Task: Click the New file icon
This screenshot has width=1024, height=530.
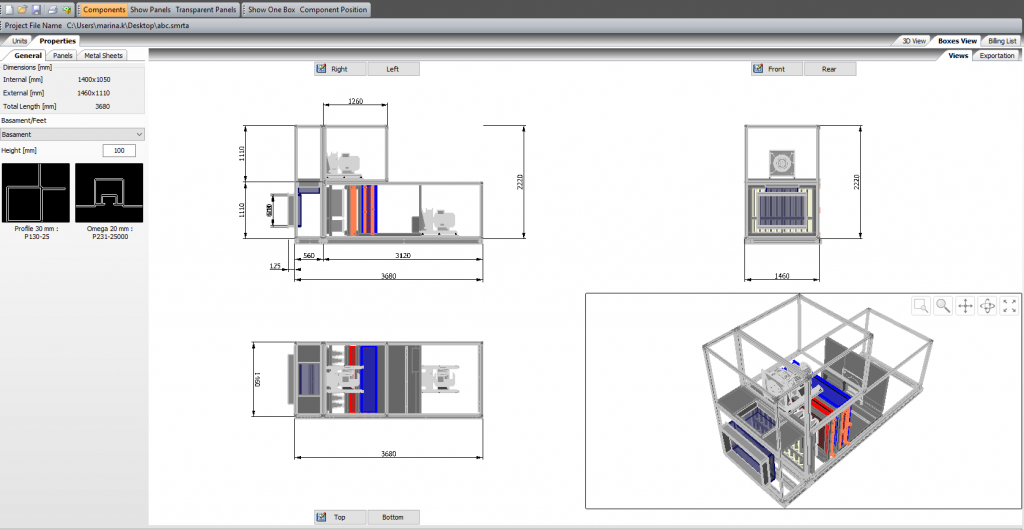Action: (x=8, y=9)
